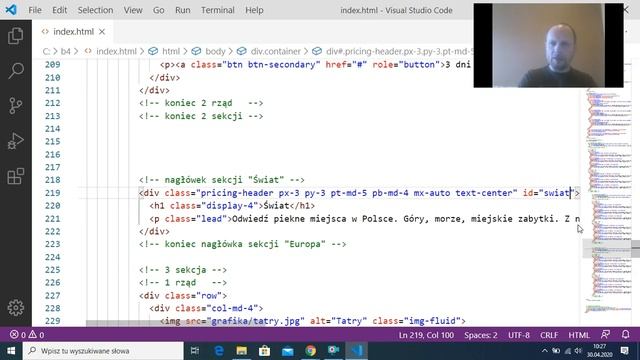Click the comment "koniec 2 rząd"

[x=201, y=103]
